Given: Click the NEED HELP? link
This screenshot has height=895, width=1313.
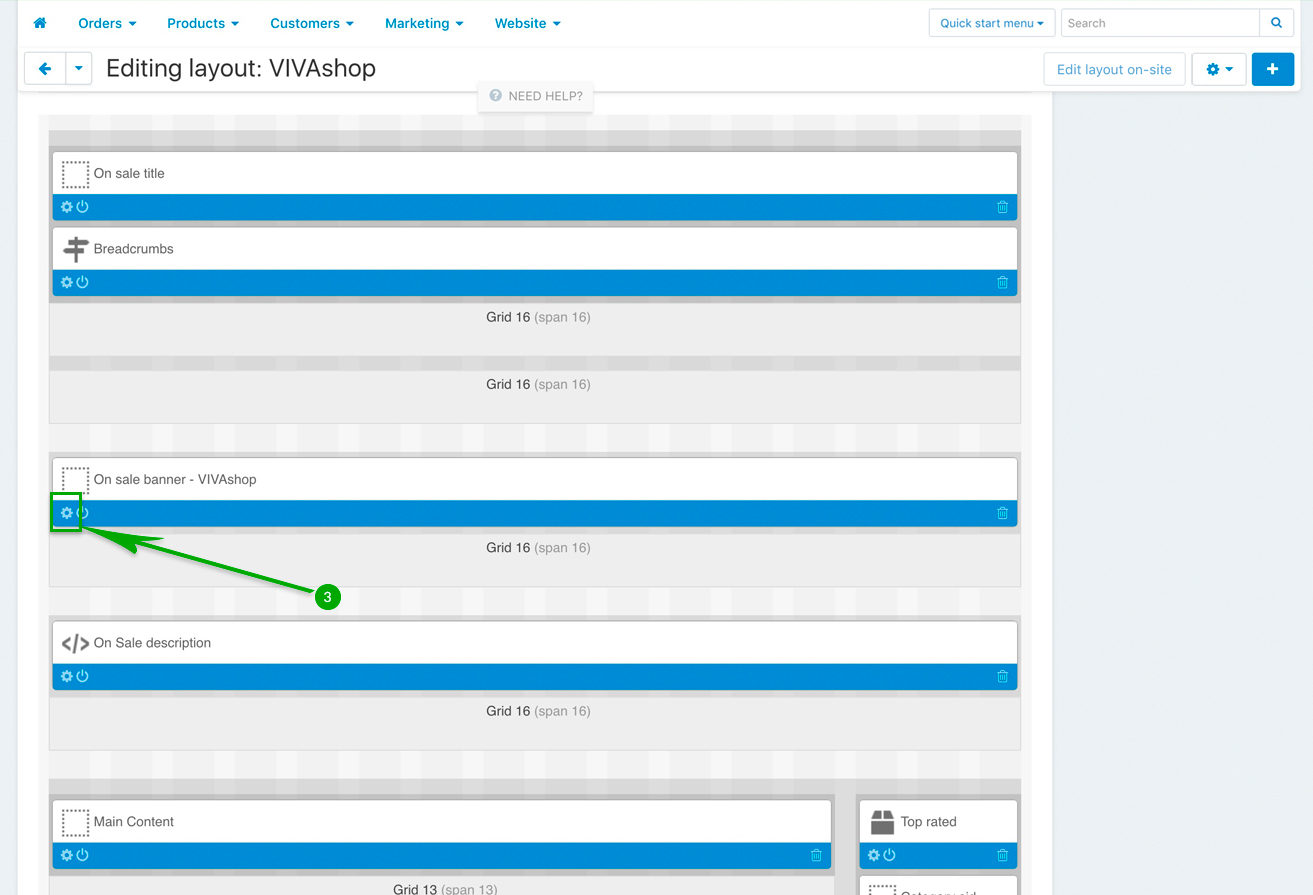Looking at the screenshot, I should tap(536, 96).
